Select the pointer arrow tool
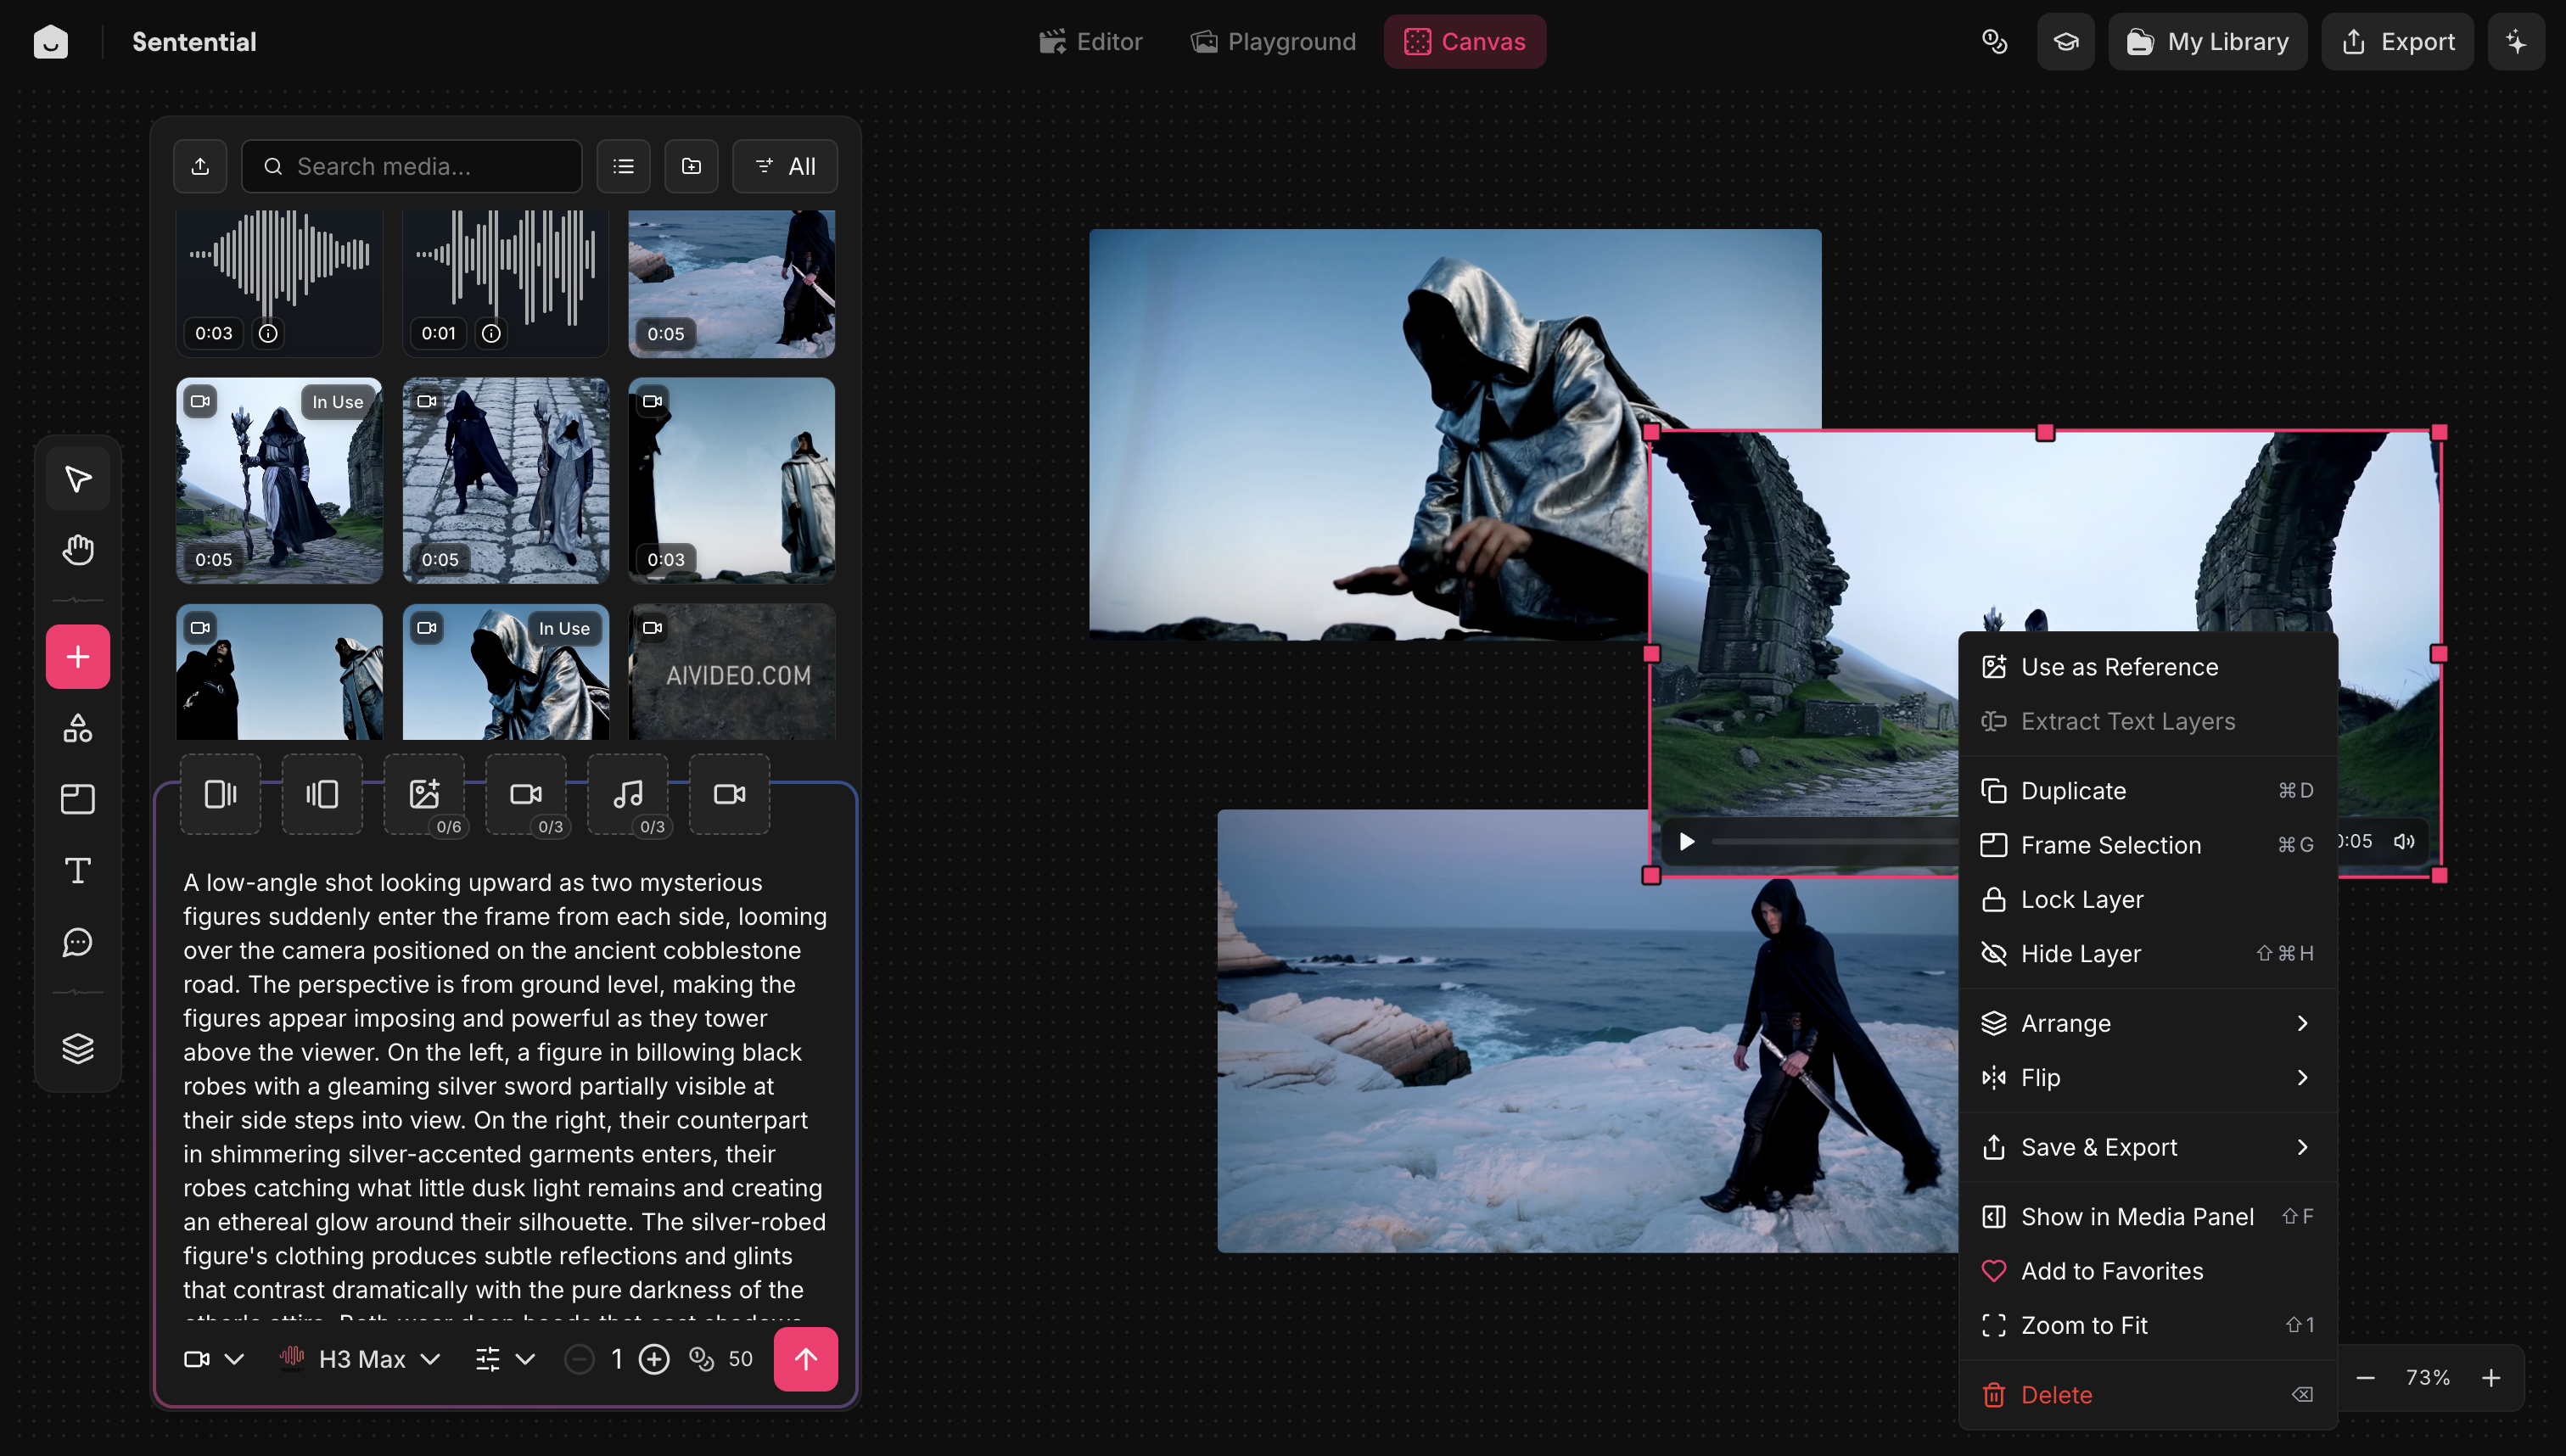This screenshot has height=1456, width=2566. pyautogui.click(x=77, y=478)
